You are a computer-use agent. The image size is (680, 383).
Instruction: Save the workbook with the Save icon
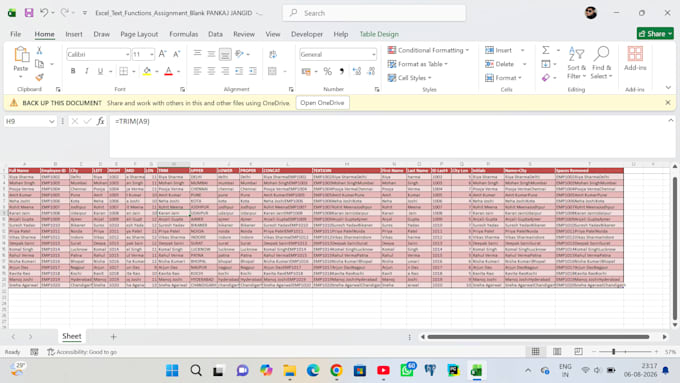[x=29, y=13]
